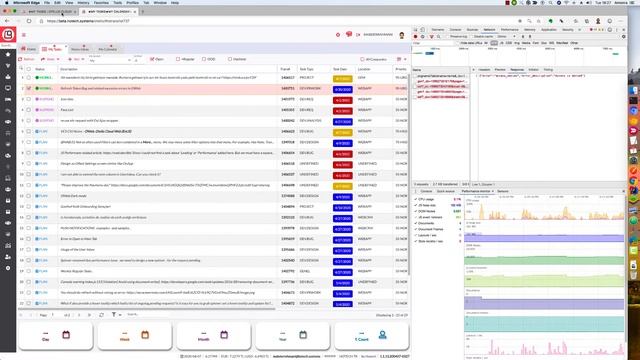Click the browser reload icon
Screen dimensions: 640x360
click(x=29, y=21)
